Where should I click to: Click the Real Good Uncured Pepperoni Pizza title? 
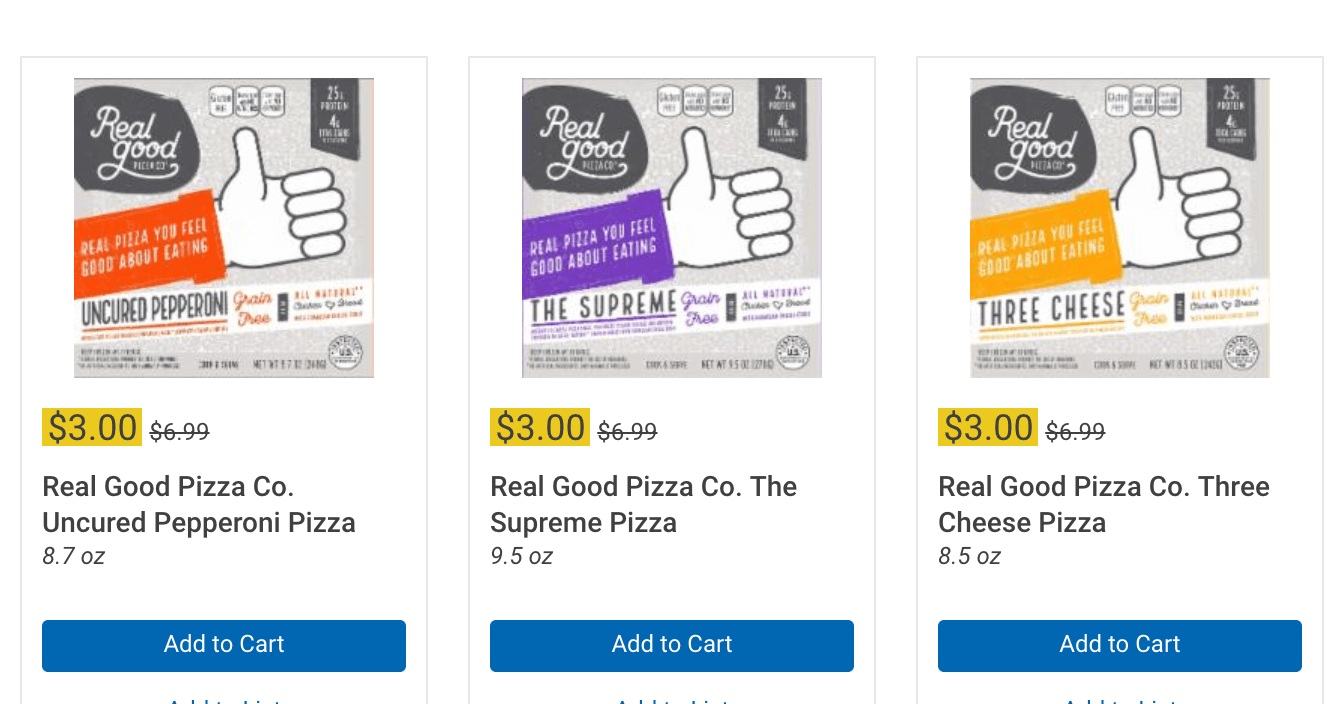[199, 505]
